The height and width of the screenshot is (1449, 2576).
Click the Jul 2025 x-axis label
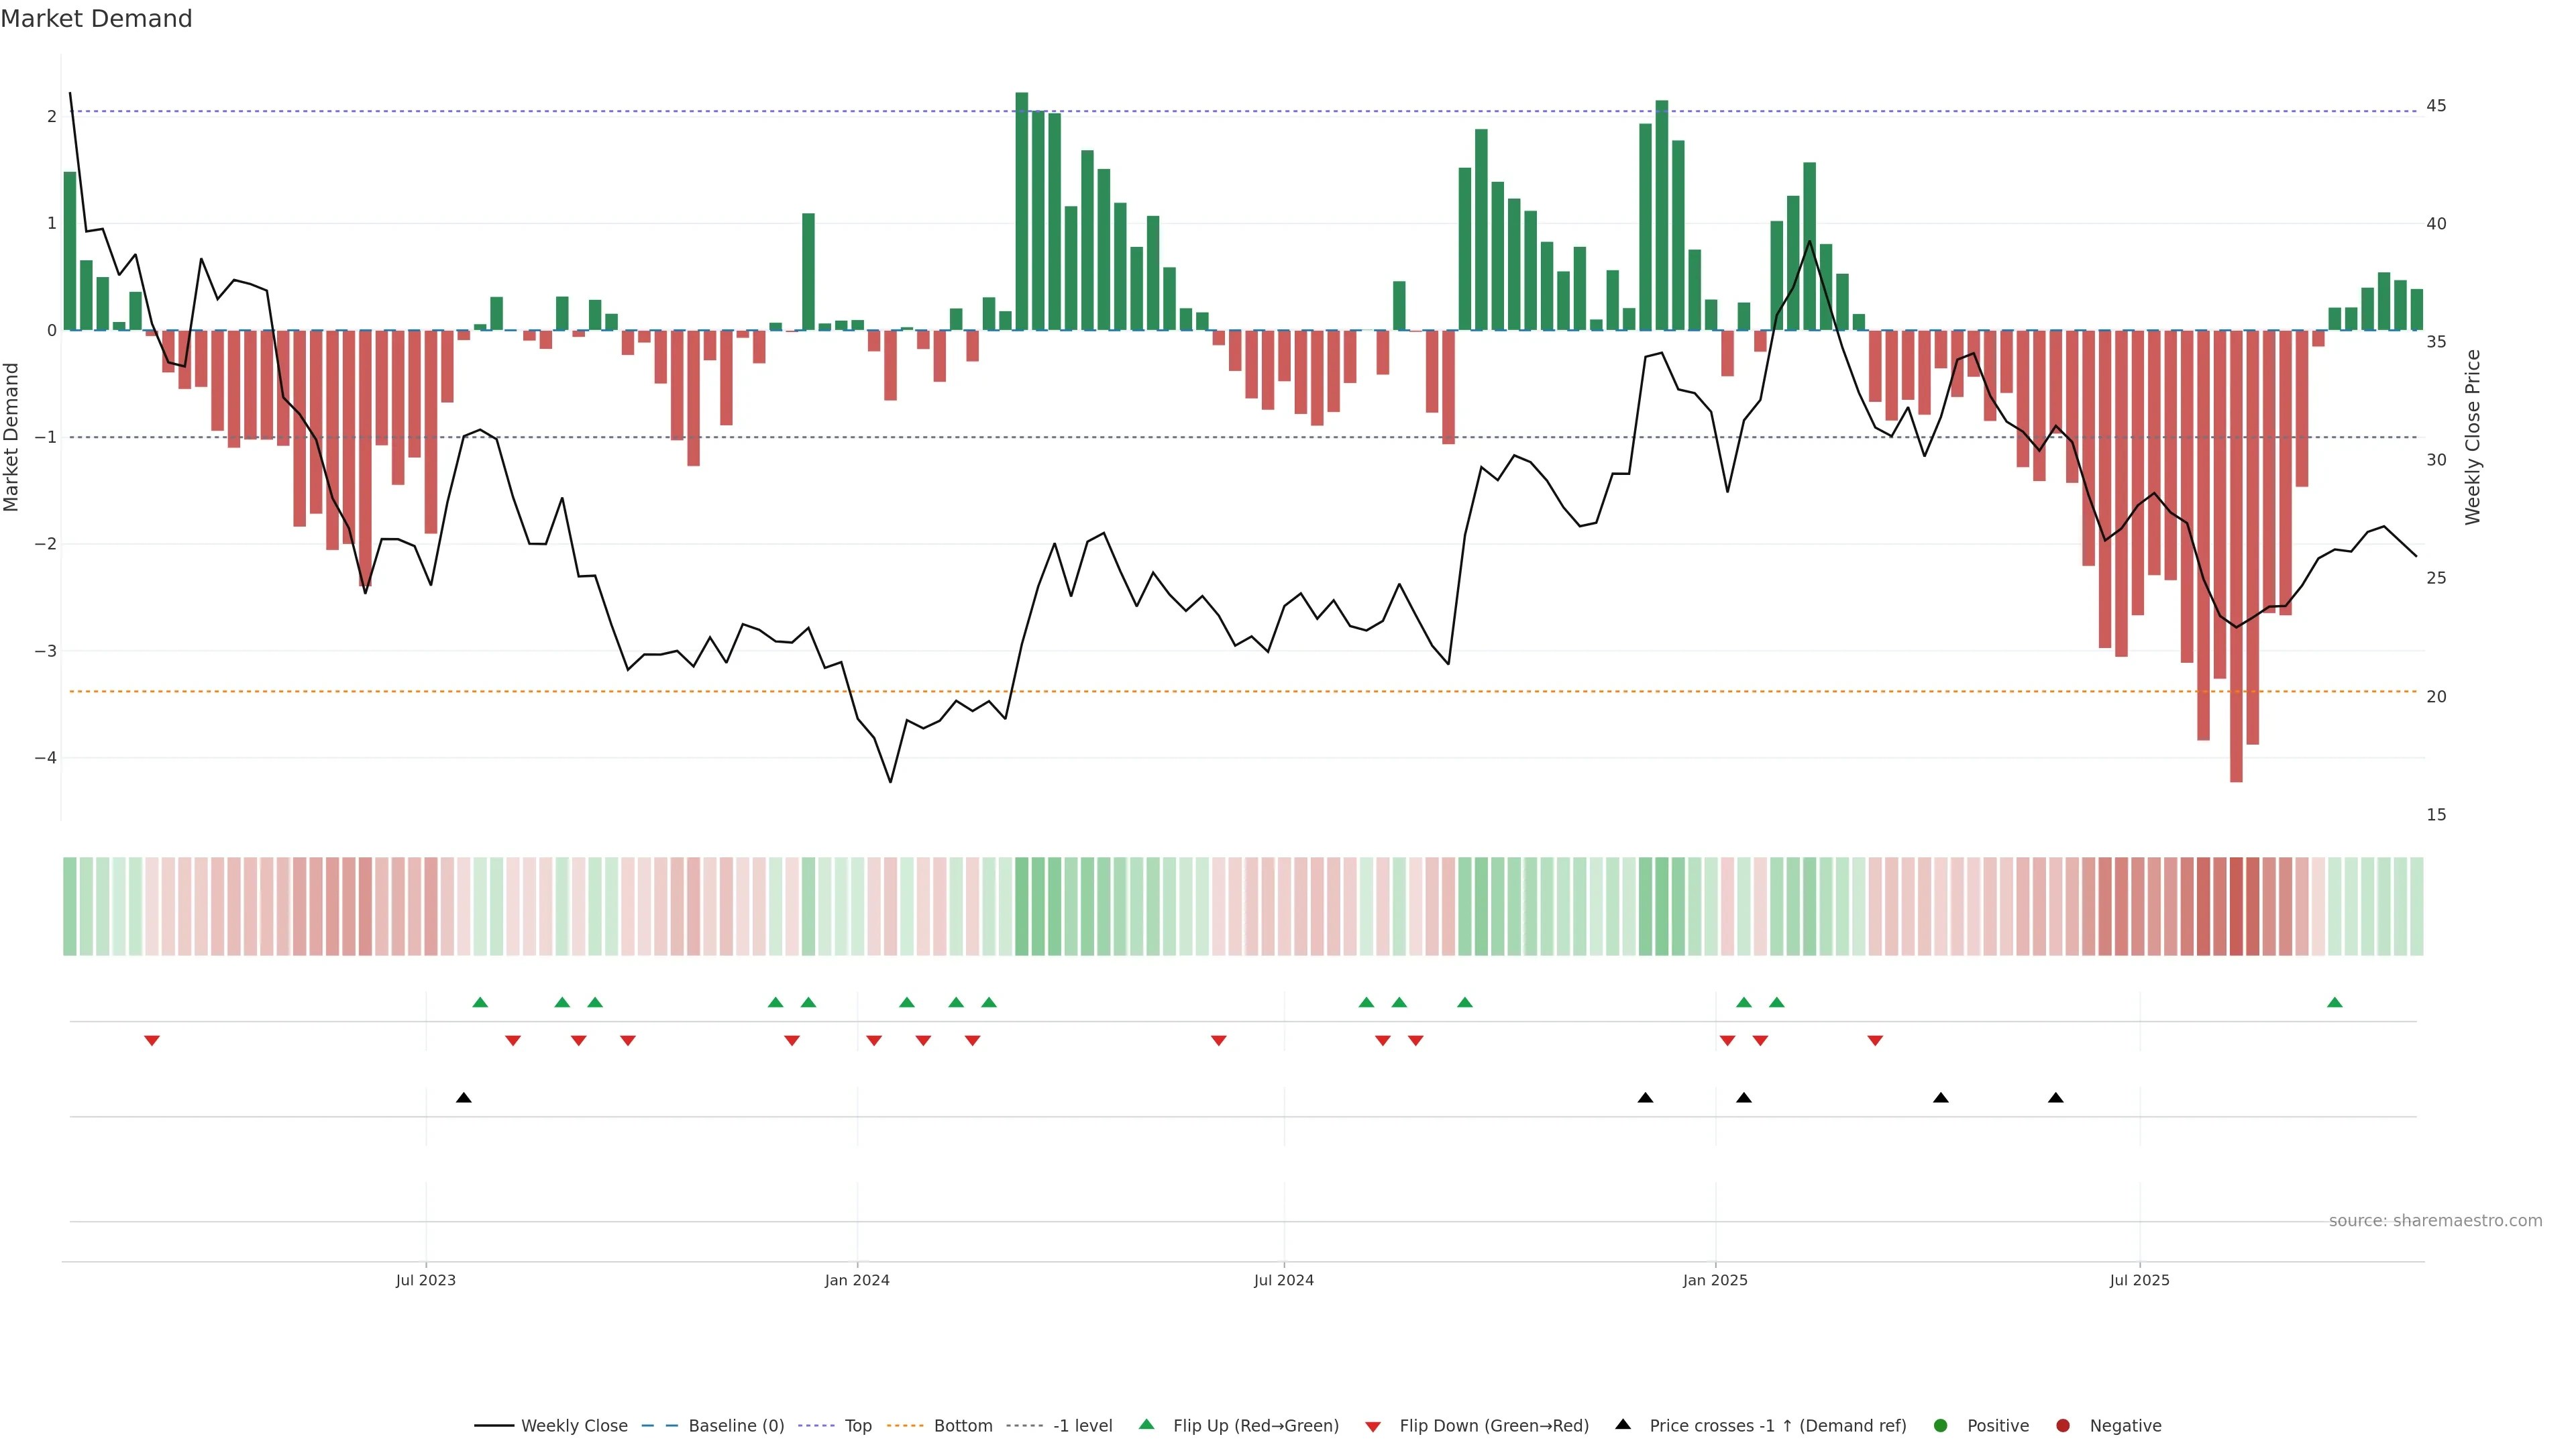pos(2139,1280)
